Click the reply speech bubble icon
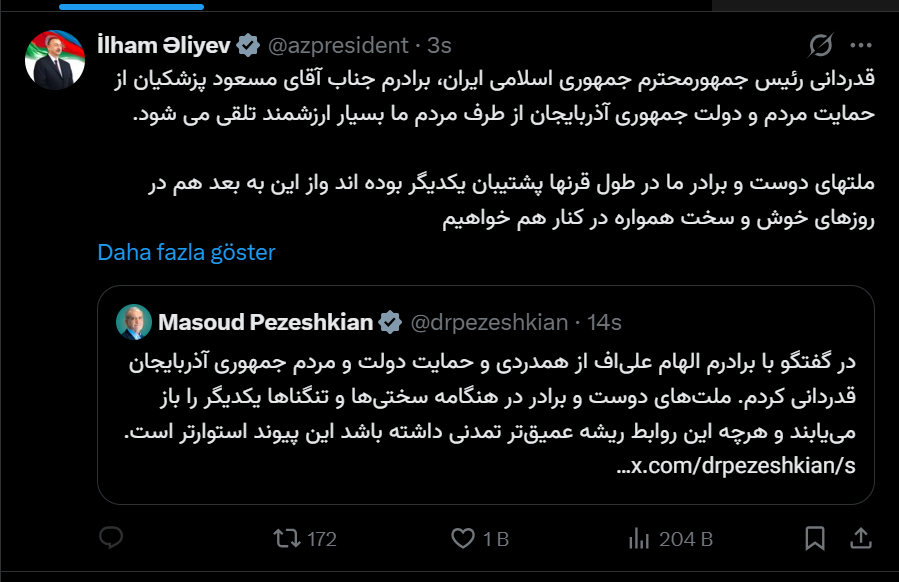899x582 pixels. pyautogui.click(x=110, y=539)
